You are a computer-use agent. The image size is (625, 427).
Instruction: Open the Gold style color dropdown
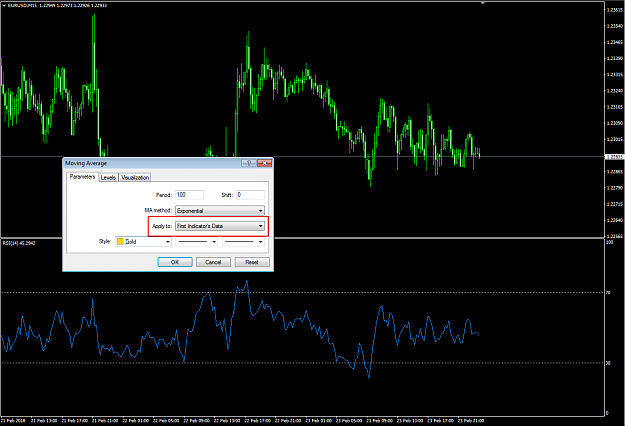[x=143, y=242]
